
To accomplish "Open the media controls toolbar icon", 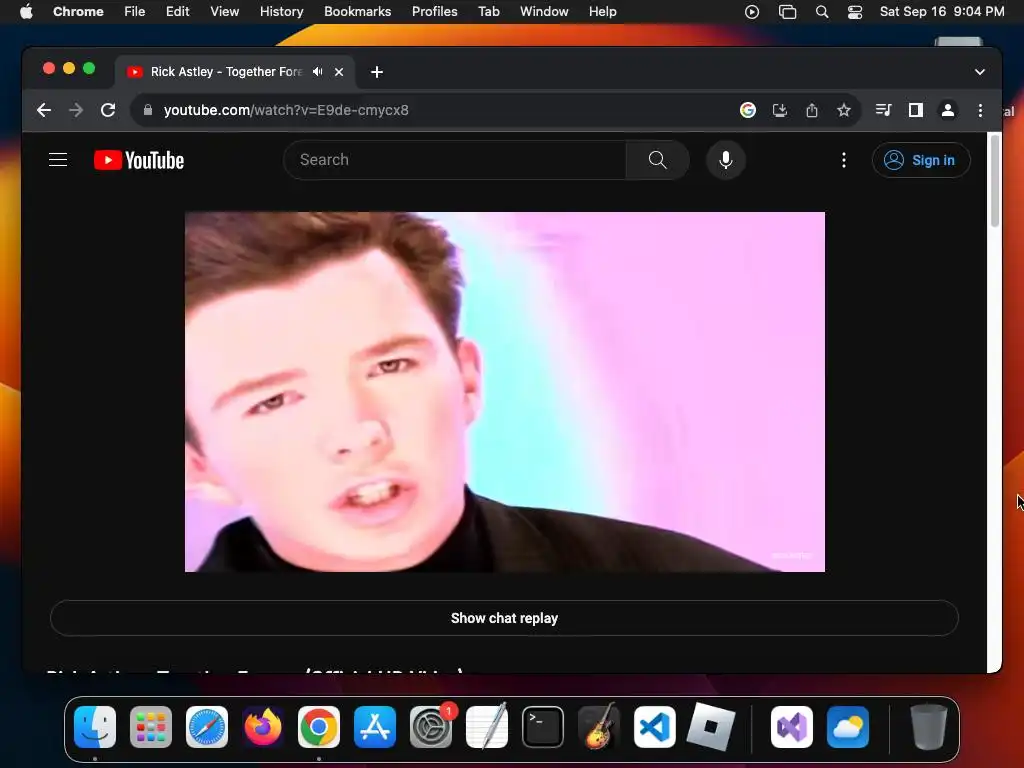I will [884, 110].
